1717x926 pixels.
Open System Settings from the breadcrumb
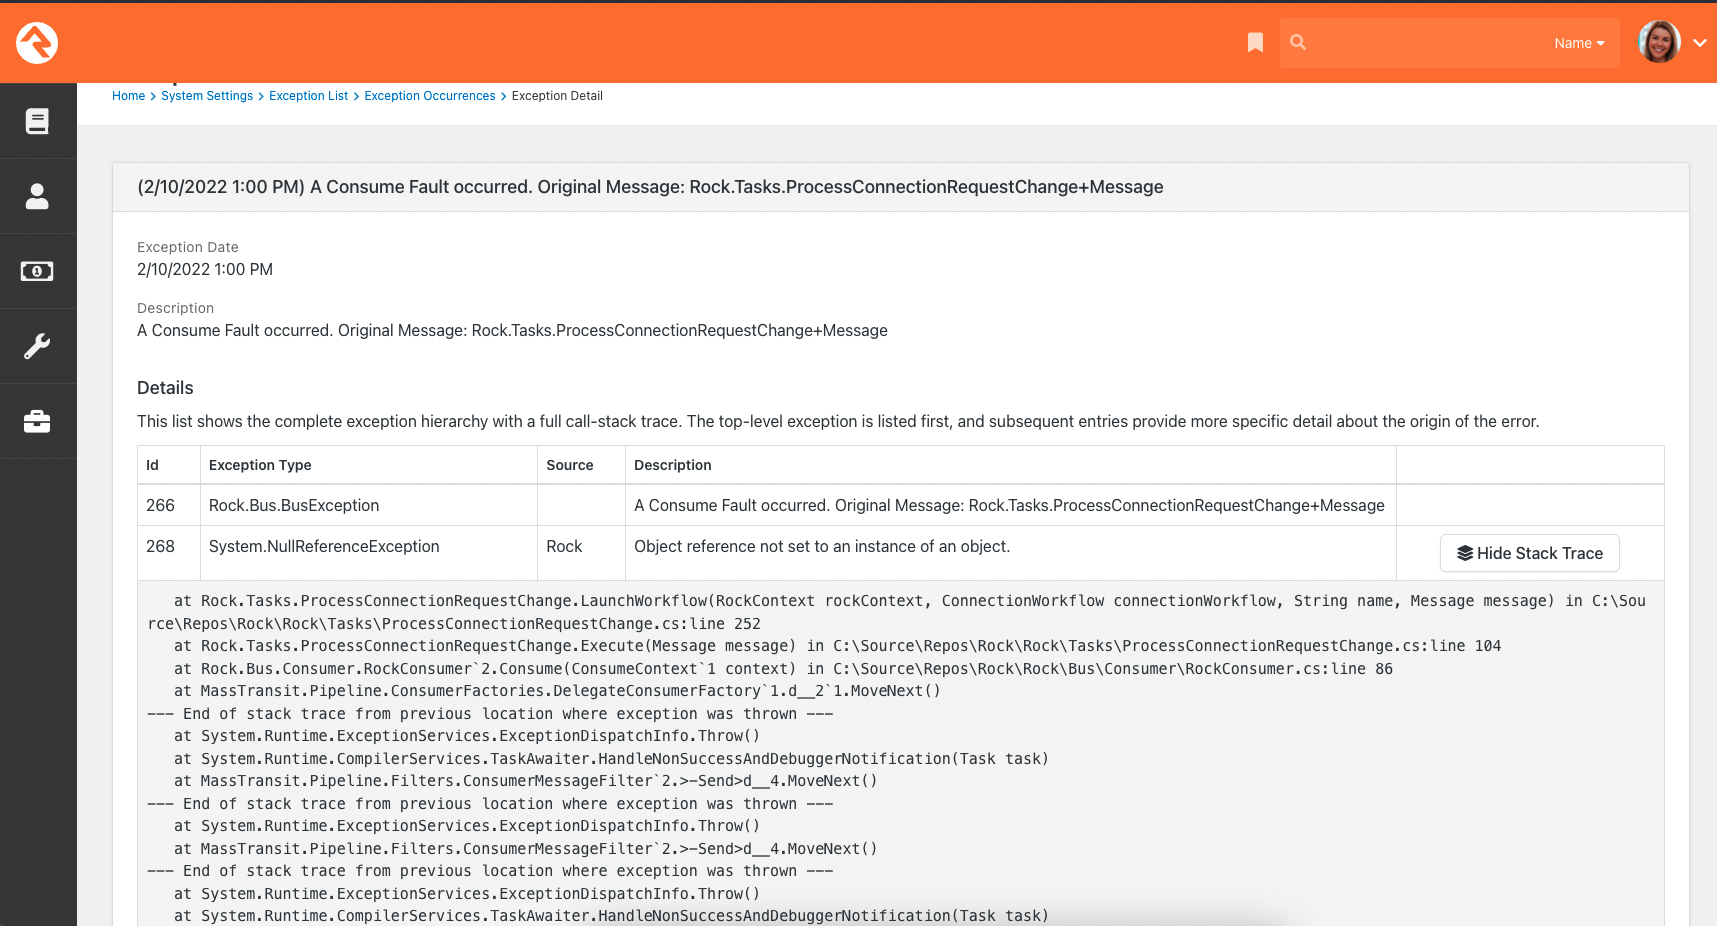point(207,95)
